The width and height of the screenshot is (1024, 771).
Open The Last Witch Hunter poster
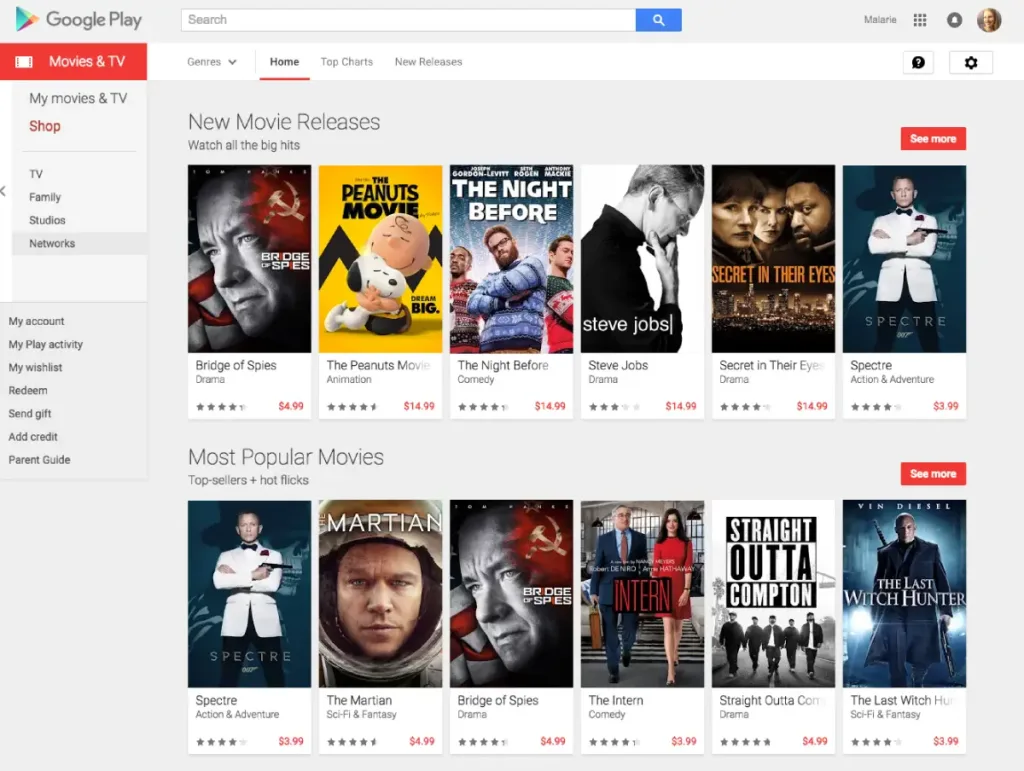[x=904, y=593]
